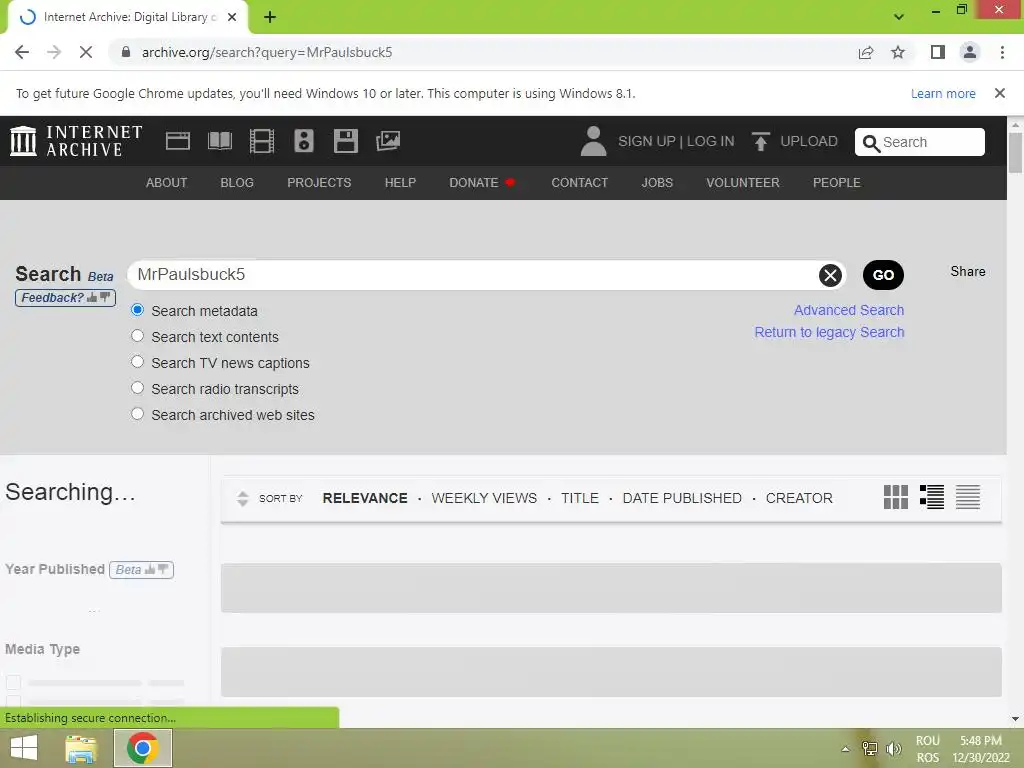Click LOG IN link

tap(711, 141)
